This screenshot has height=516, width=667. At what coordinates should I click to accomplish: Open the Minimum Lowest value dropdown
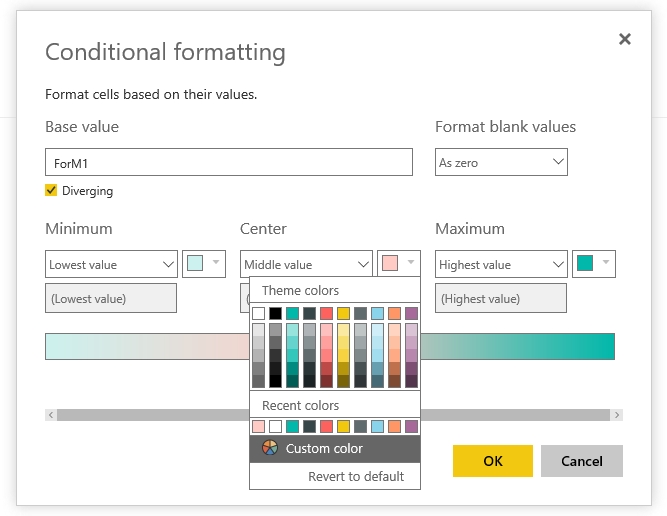(111, 264)
